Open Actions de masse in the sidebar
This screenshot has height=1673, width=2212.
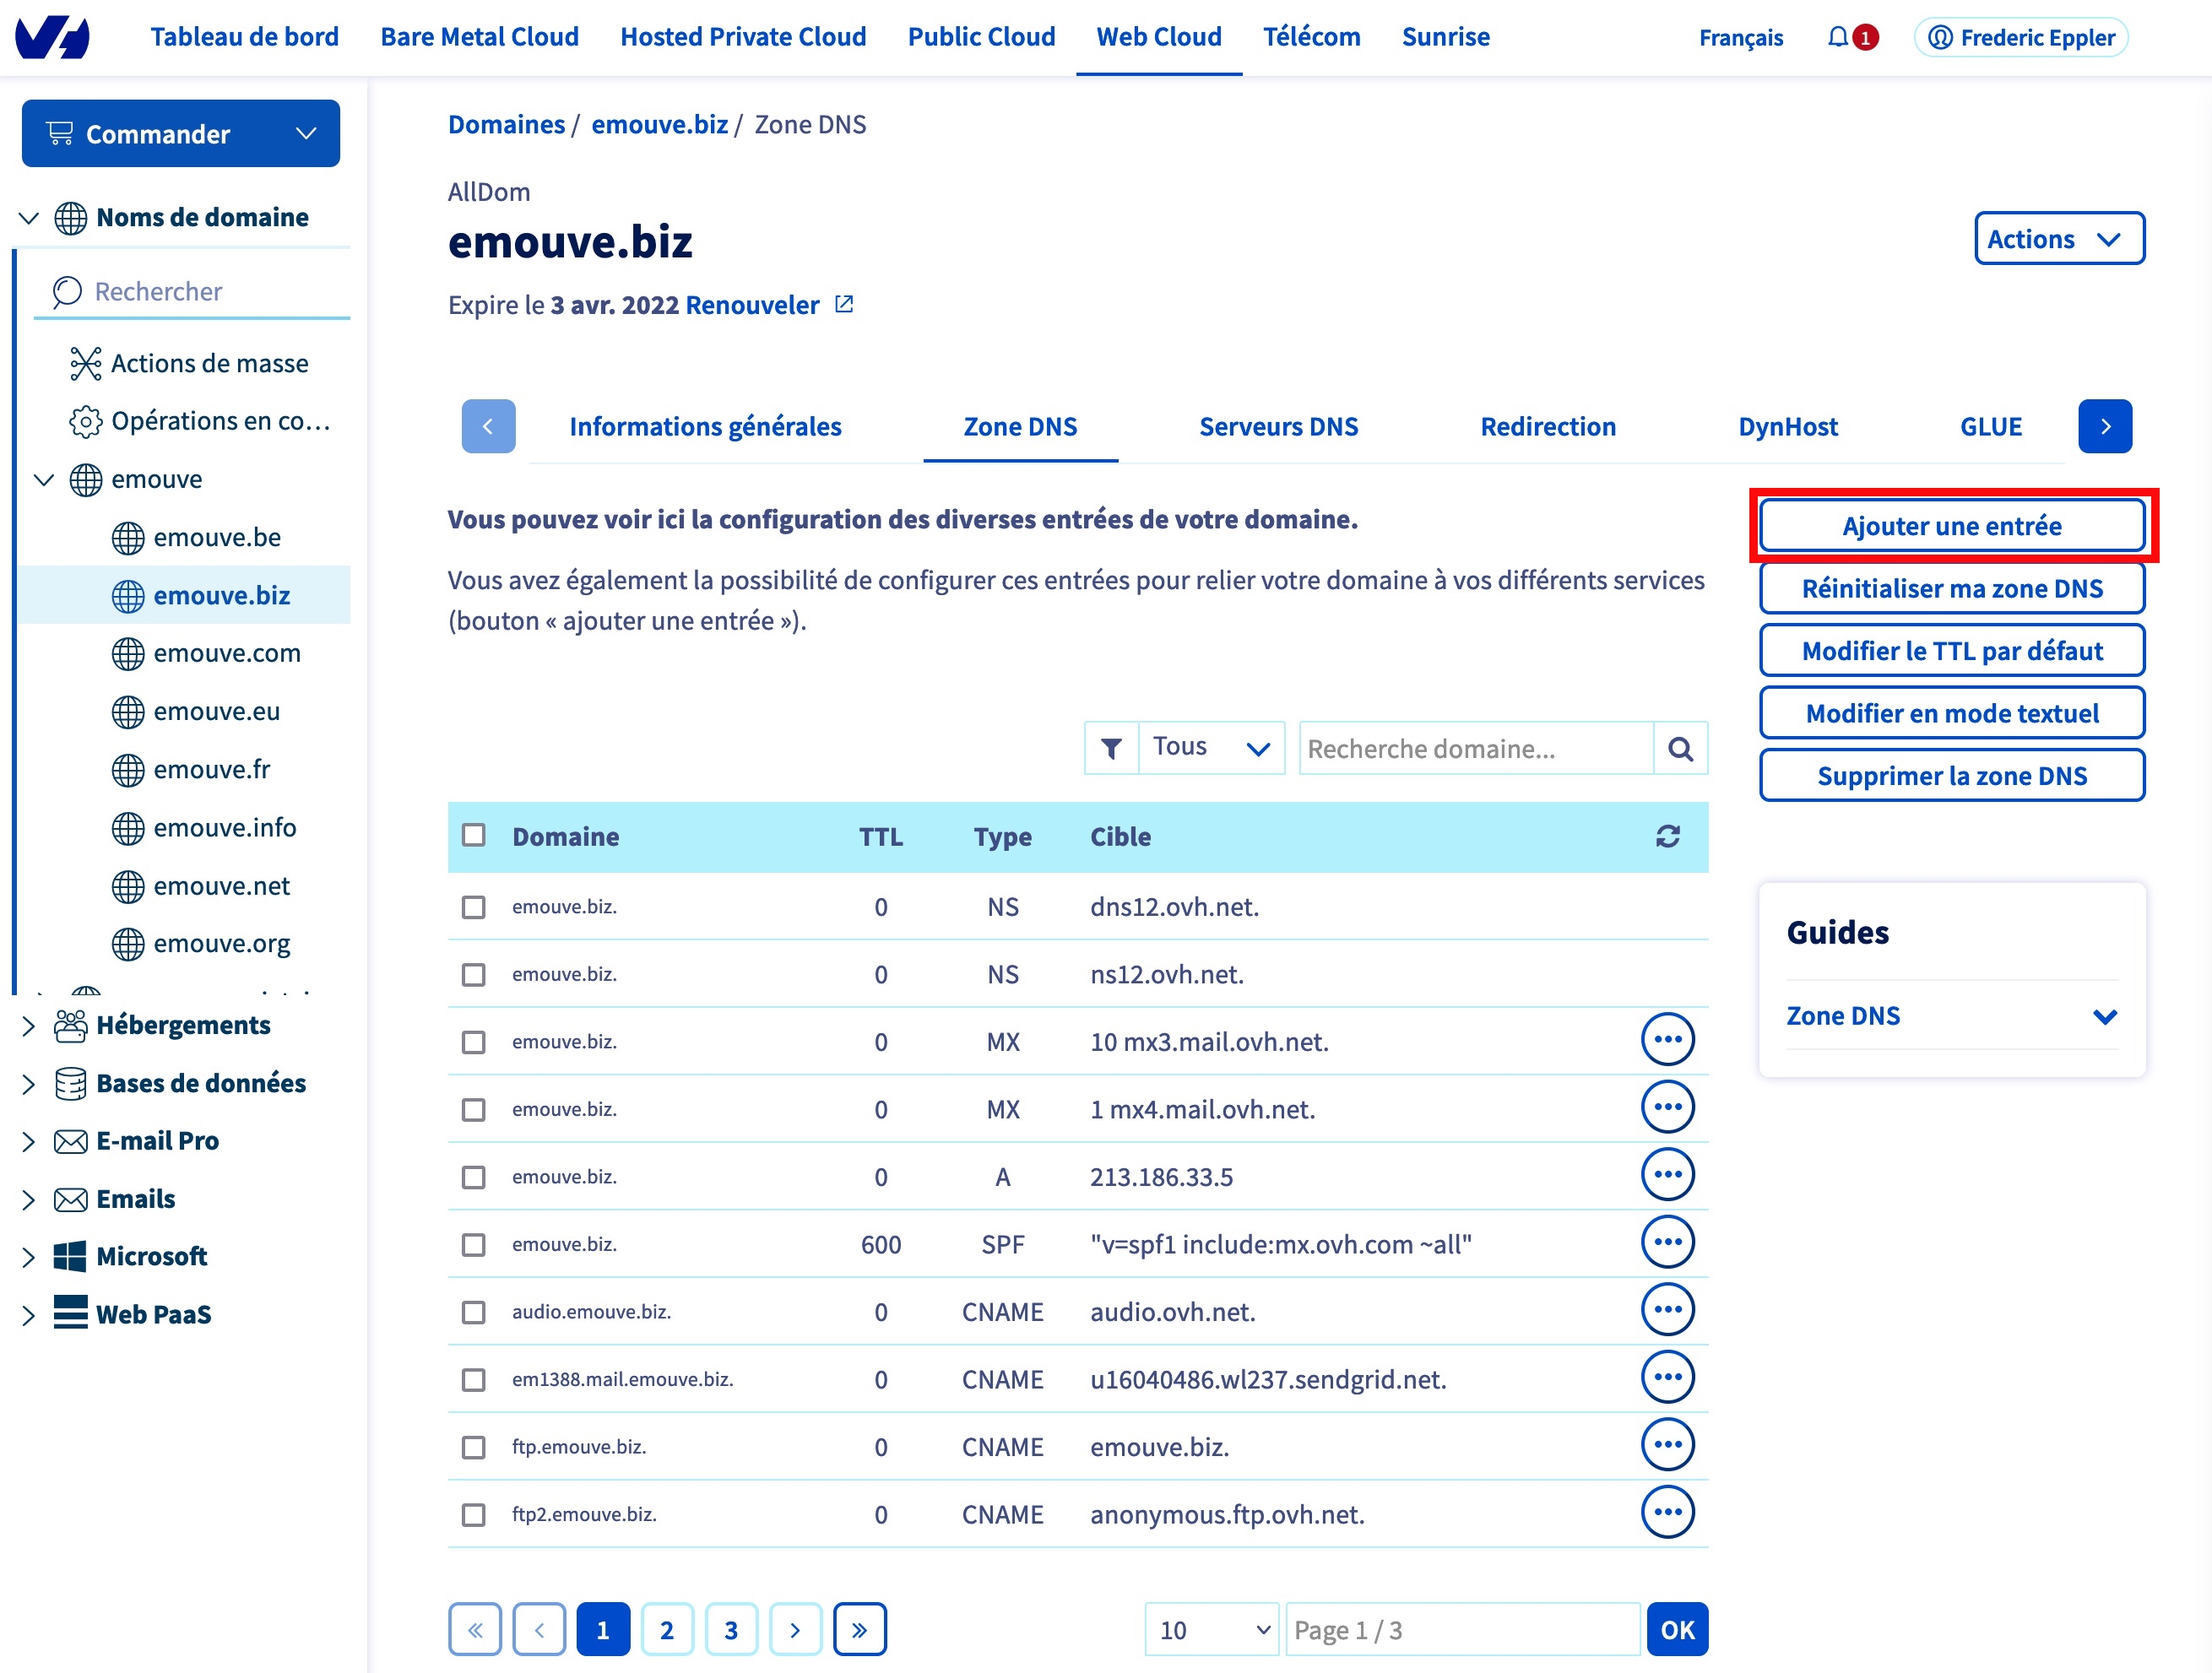pos(190,363)
